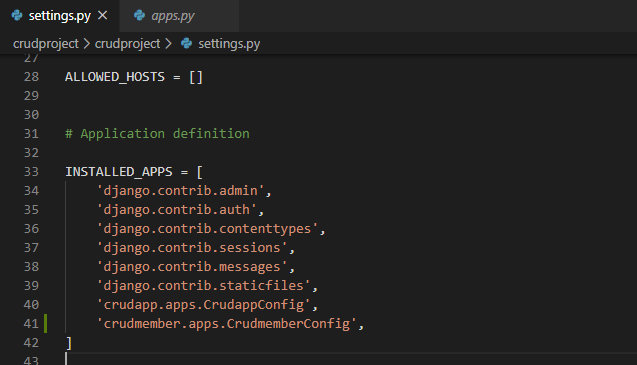Click 'django.contrib.staticfiles' string

tap(204, 285)
